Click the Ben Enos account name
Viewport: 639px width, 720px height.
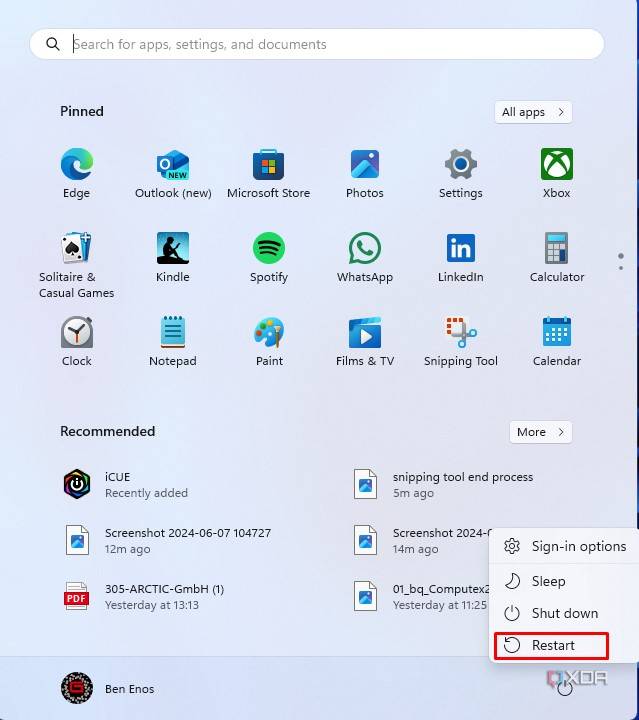tap(129, 689)
